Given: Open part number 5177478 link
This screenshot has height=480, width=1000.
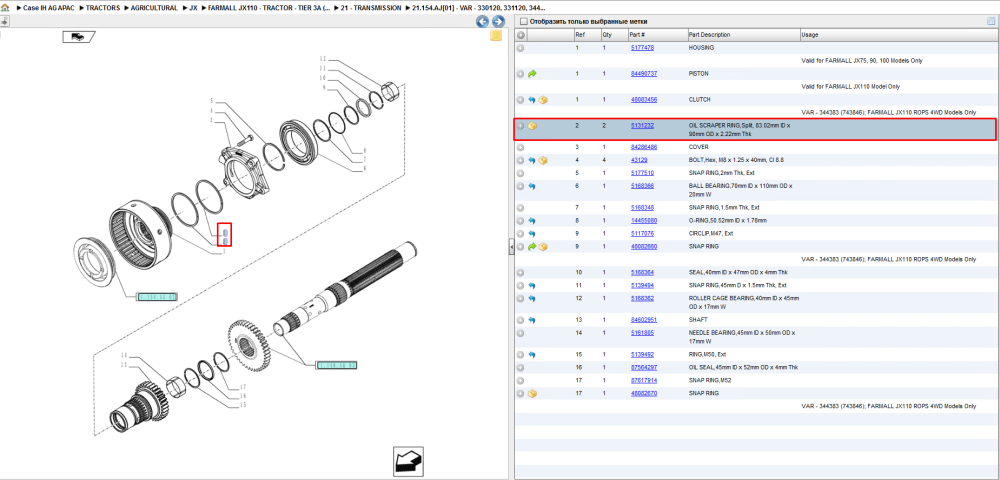Looking at the screenshot, I should [642, 48].
